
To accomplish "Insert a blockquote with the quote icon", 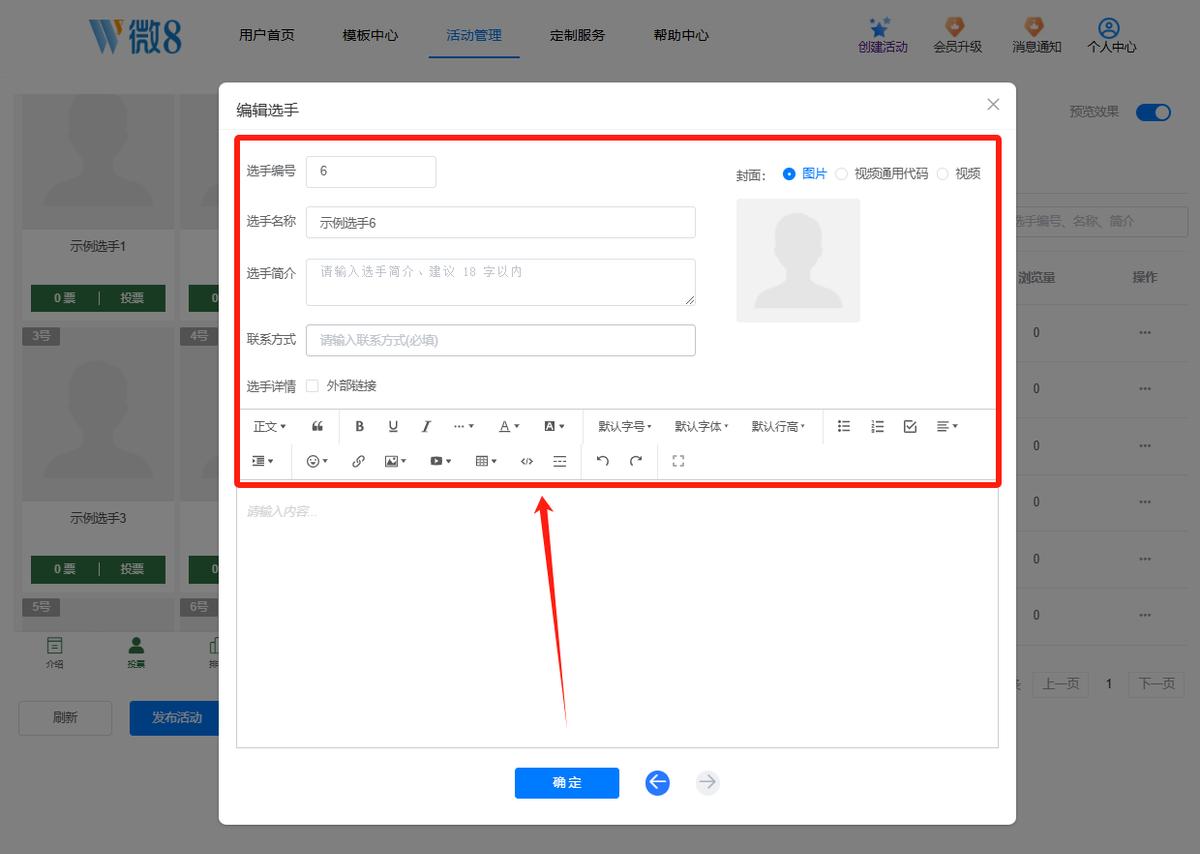I will click(317, 427).
